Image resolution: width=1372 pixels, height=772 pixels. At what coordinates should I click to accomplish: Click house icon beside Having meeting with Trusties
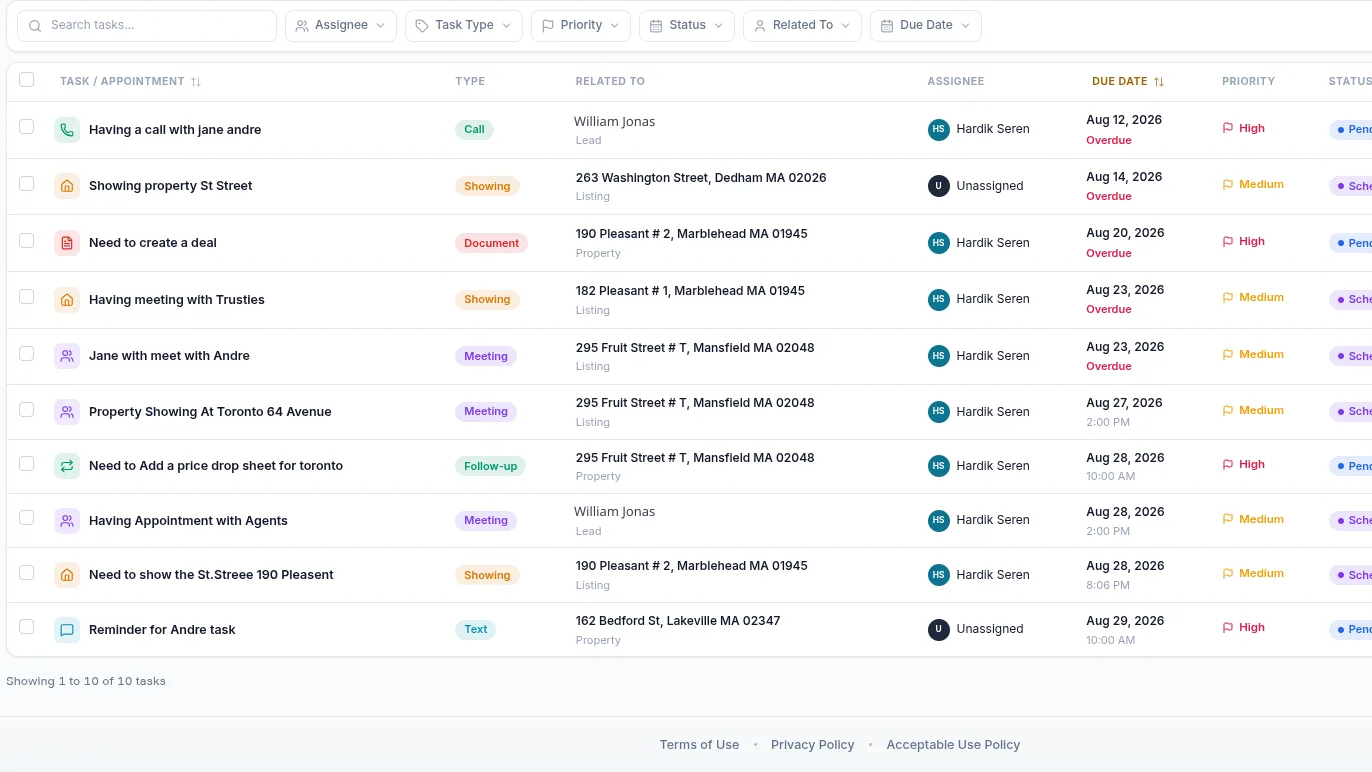[x=67, y=299]
